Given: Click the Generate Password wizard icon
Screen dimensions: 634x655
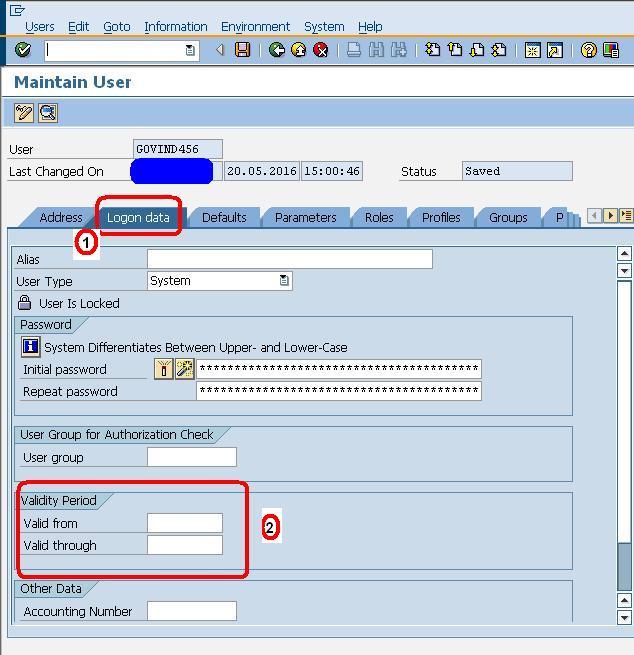Looking at the screenshot, I should click(x=184, y=369).
